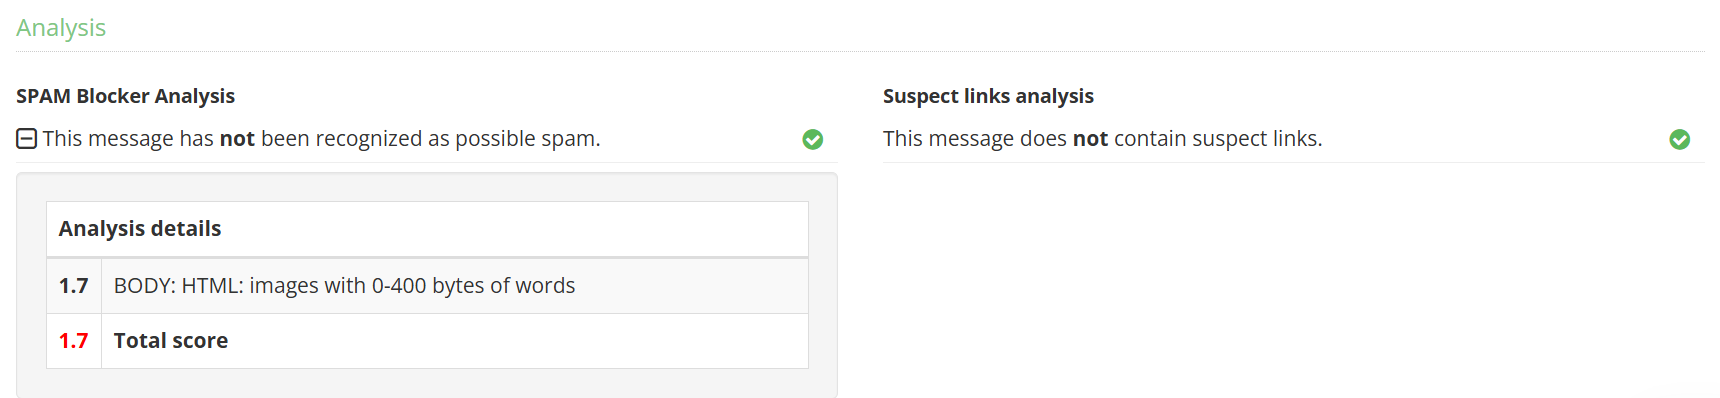Click the Total score label
The width and height of the screenshot is (1720, 398).
171,341
